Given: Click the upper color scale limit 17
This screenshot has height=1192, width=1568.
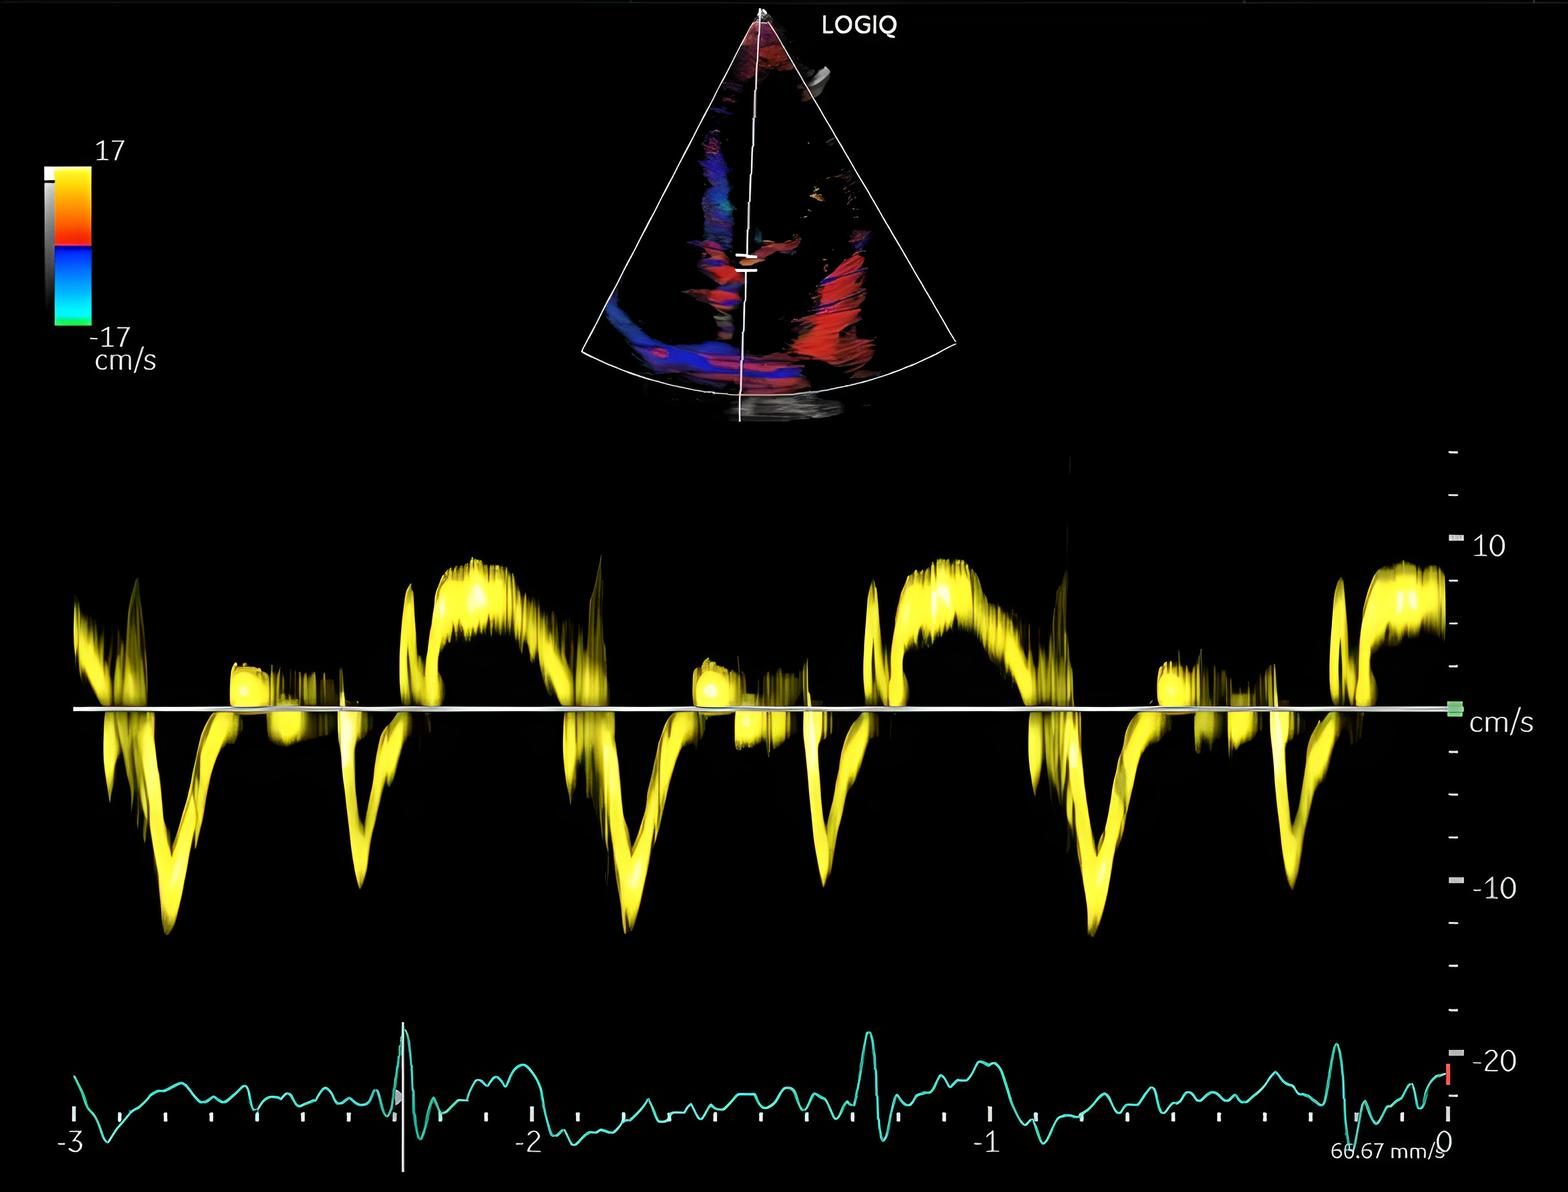Looking at the screenshot, I should pyautogui.click(x=109, y=151).
